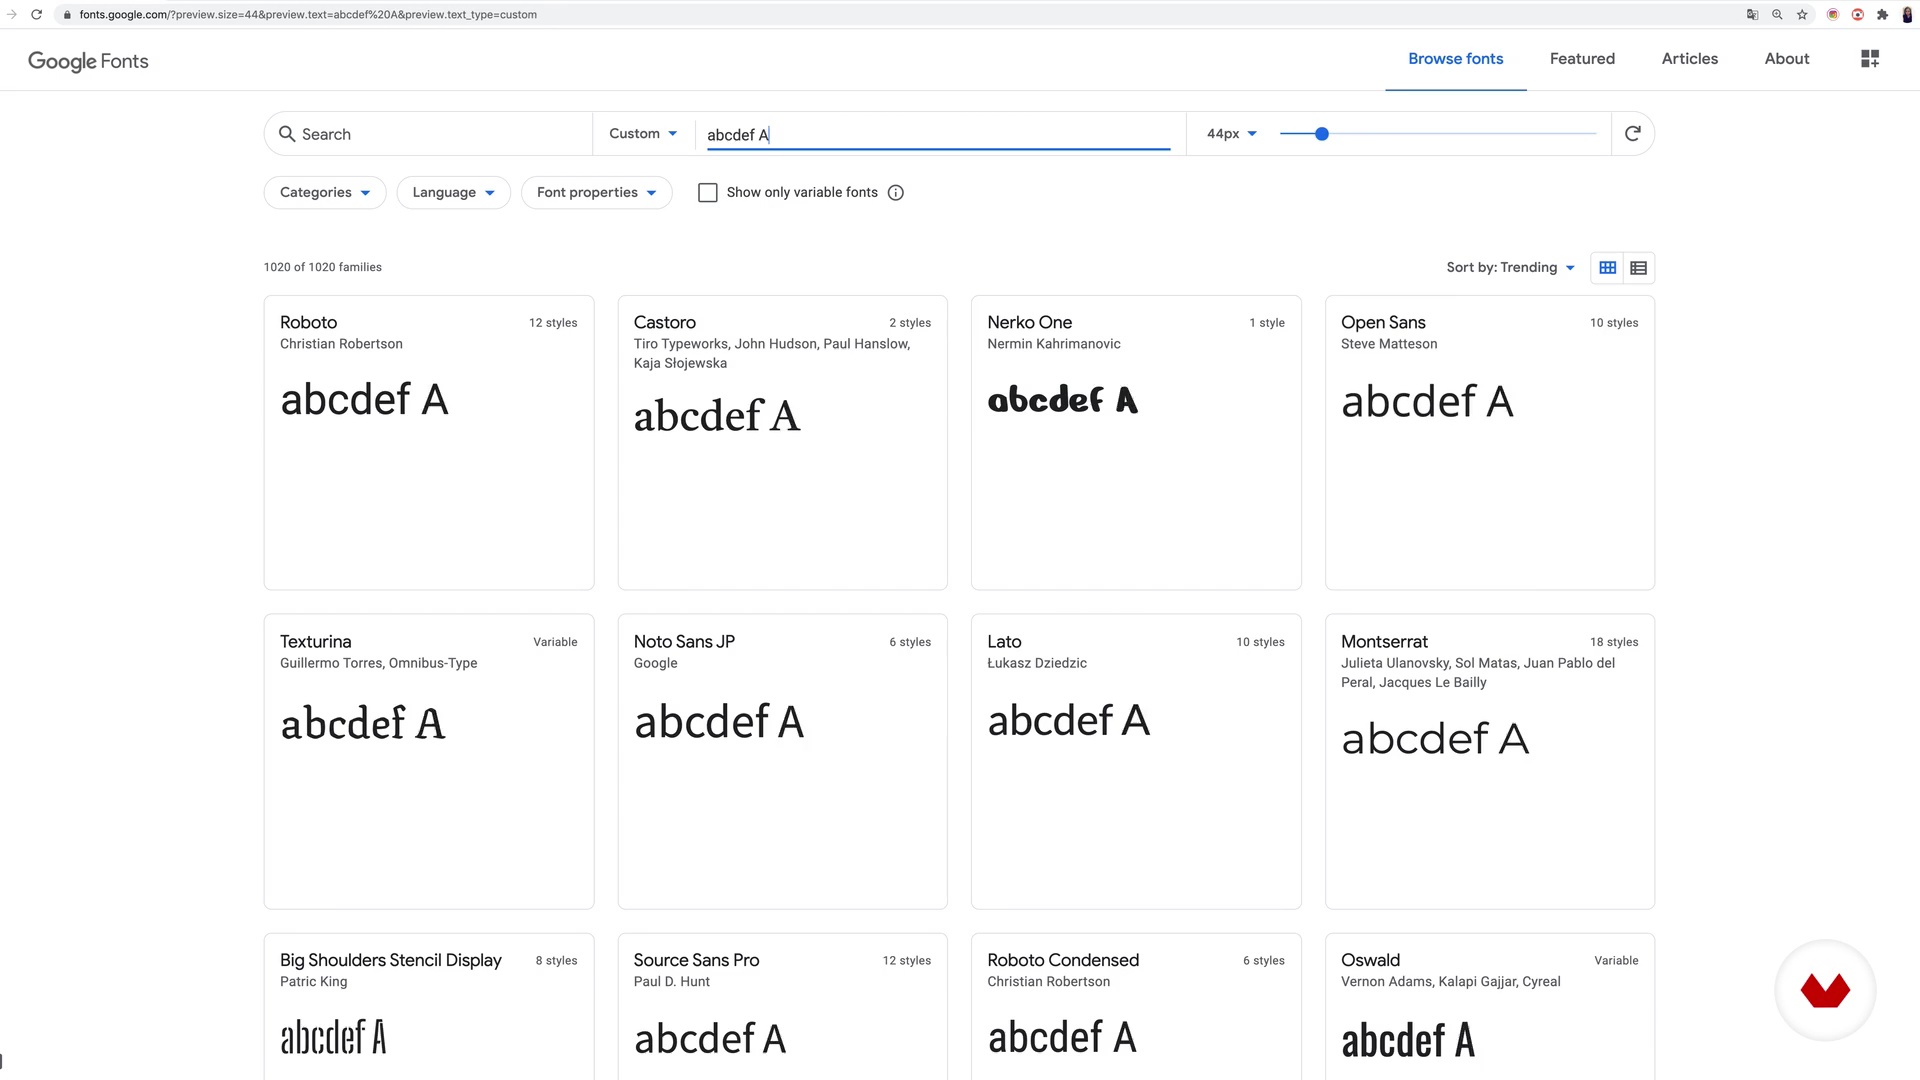1920x1080 pixels.
Task: Expand the Categories filter
Action: (x=325, y=193)
